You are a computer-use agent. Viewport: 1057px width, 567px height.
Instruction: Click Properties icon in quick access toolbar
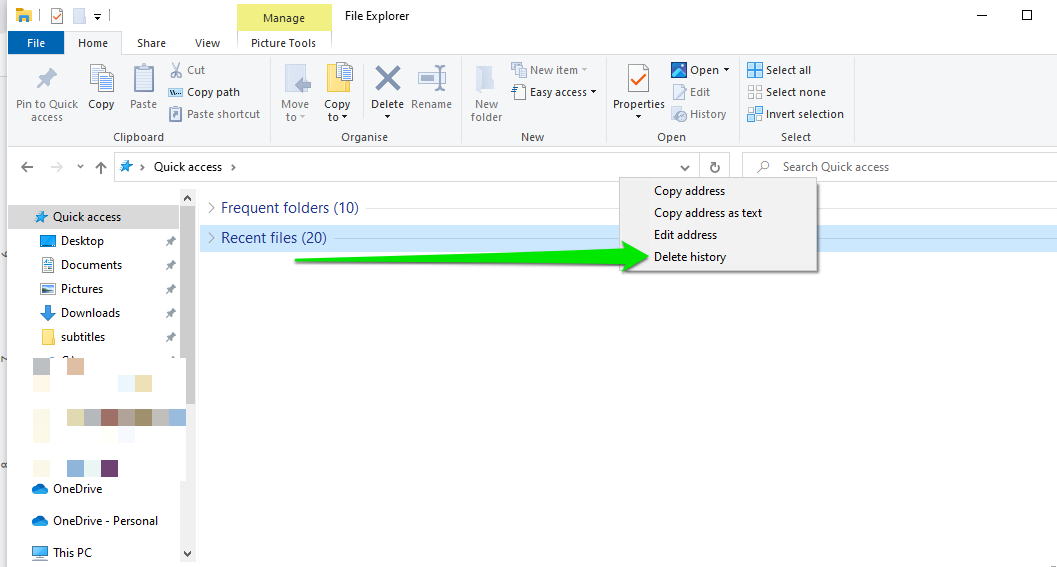point(57,15)
